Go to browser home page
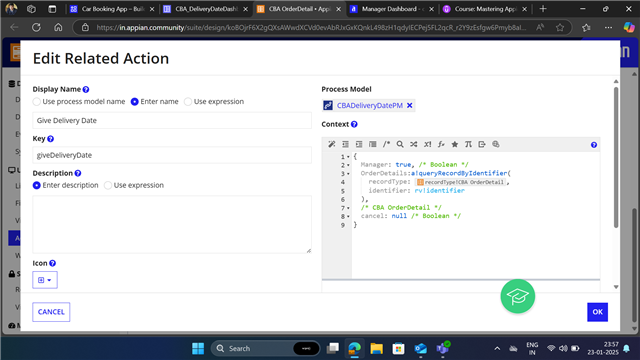The height and width of the screenshot is (360, 640). pos(58,27)
